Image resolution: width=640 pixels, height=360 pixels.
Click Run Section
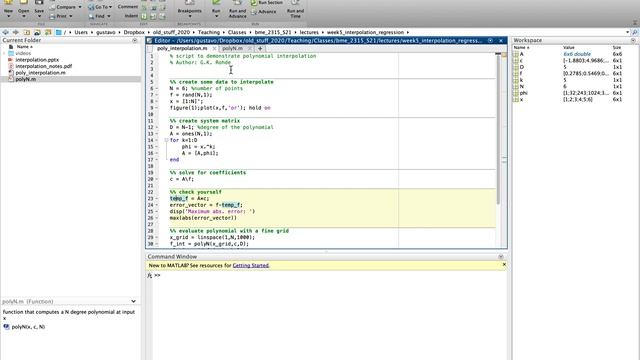(x=267, y=2)
